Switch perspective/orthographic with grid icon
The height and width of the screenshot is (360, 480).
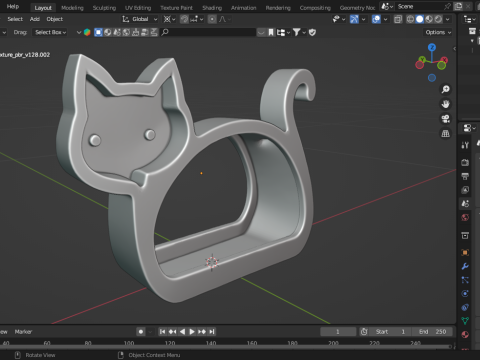click(445, 134)
